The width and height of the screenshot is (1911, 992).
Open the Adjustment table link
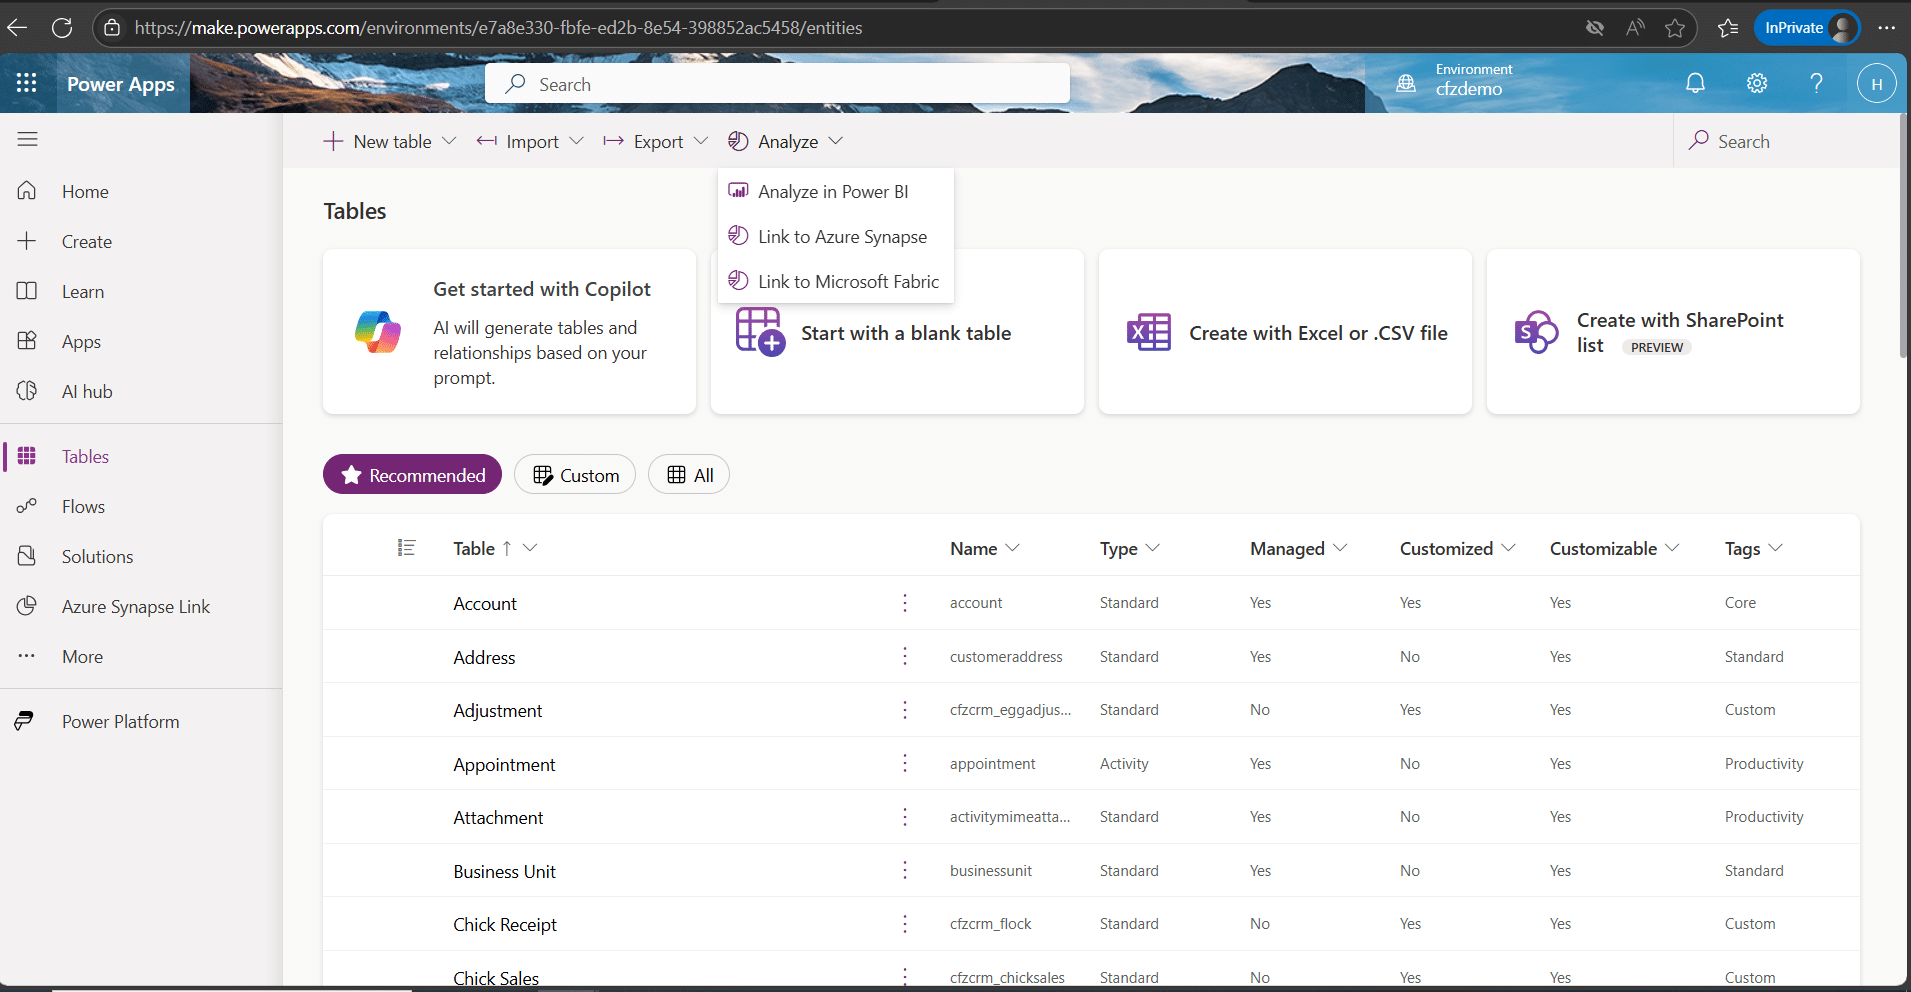coord(497,711)
